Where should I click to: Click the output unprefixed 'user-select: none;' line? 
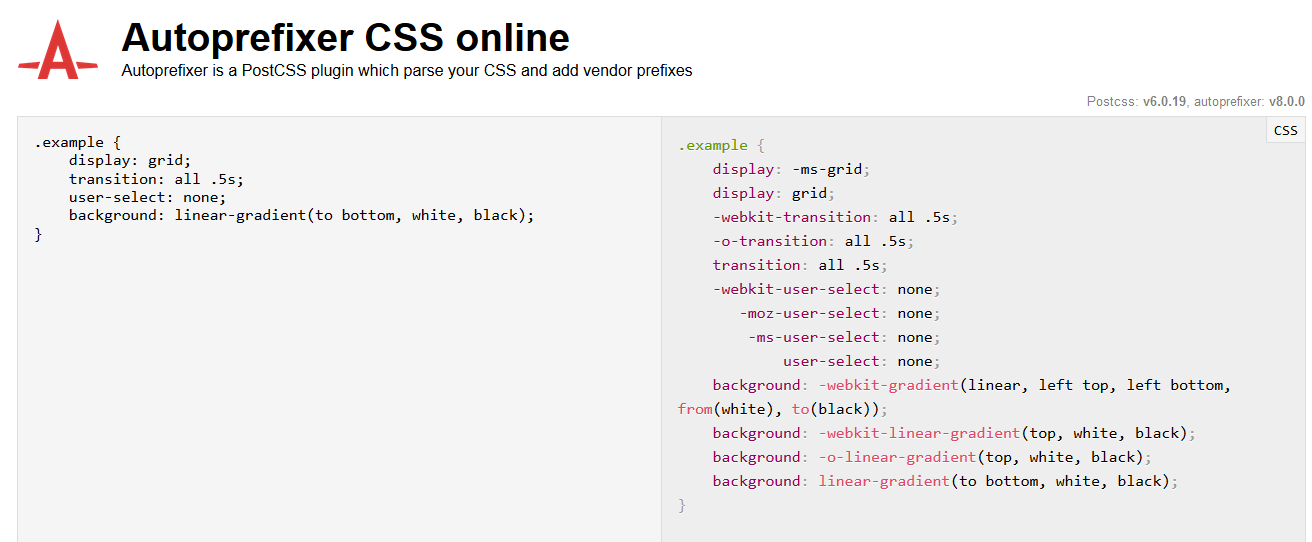point(862,361)
